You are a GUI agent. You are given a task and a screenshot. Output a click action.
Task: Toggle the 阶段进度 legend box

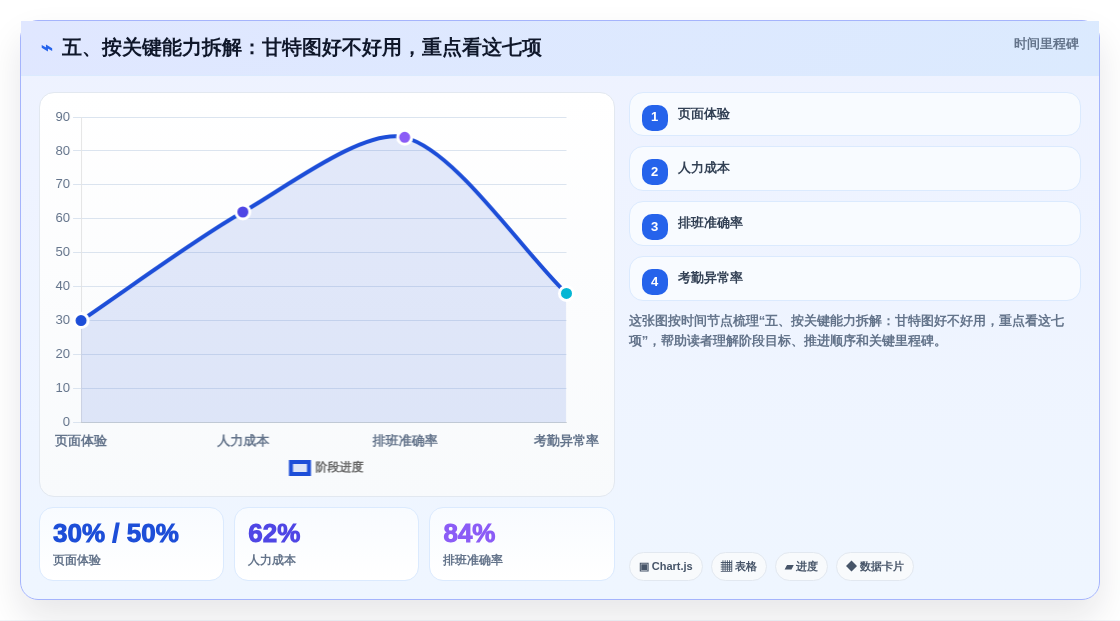click(299, 467)
